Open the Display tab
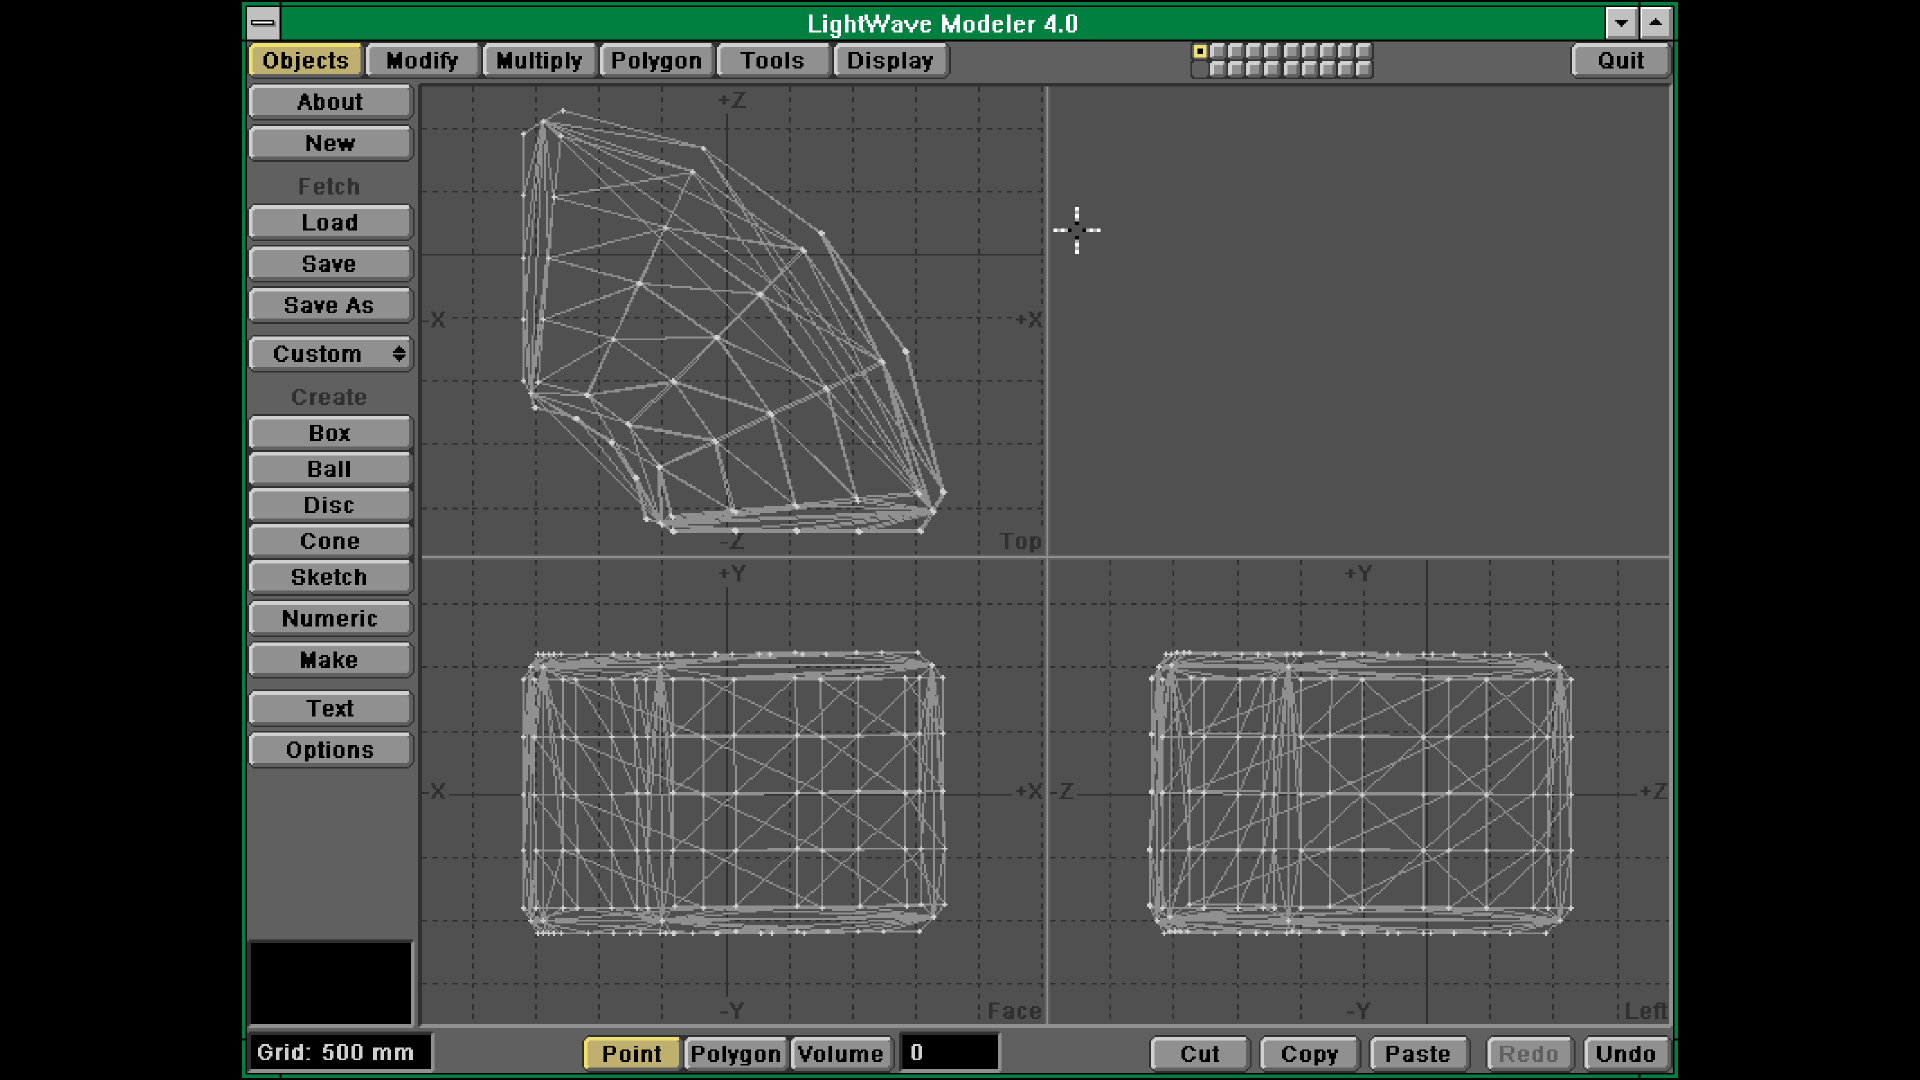The image size is (1920, 1080). pyautogui.click(x=890, y=60)
